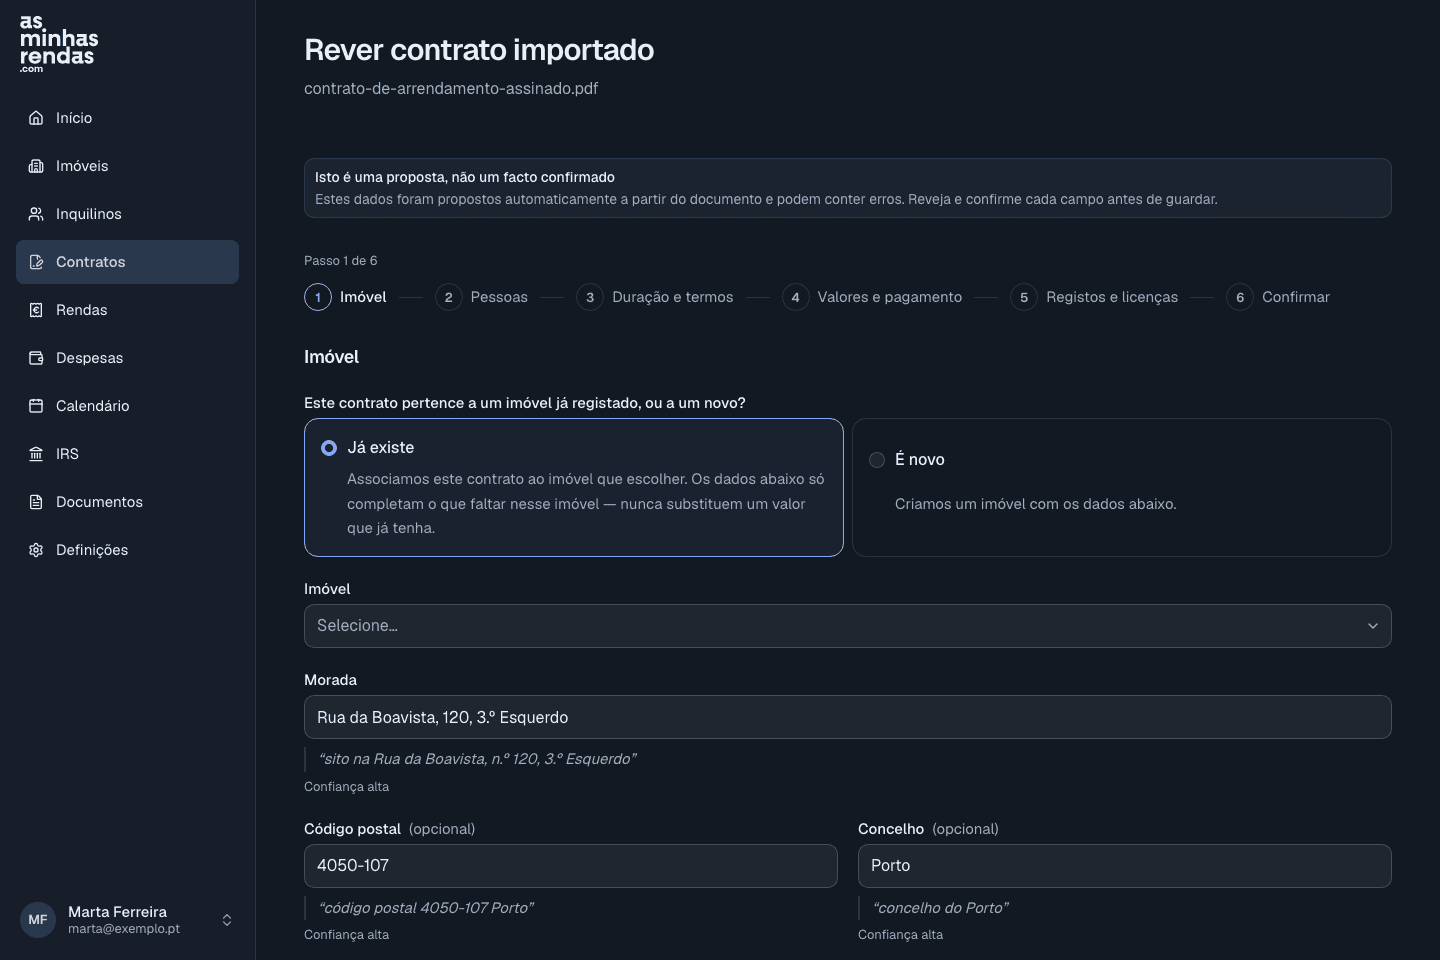
Task: Click the Definições gear icon
Action: pyautogui.click(x=36, y=550)
